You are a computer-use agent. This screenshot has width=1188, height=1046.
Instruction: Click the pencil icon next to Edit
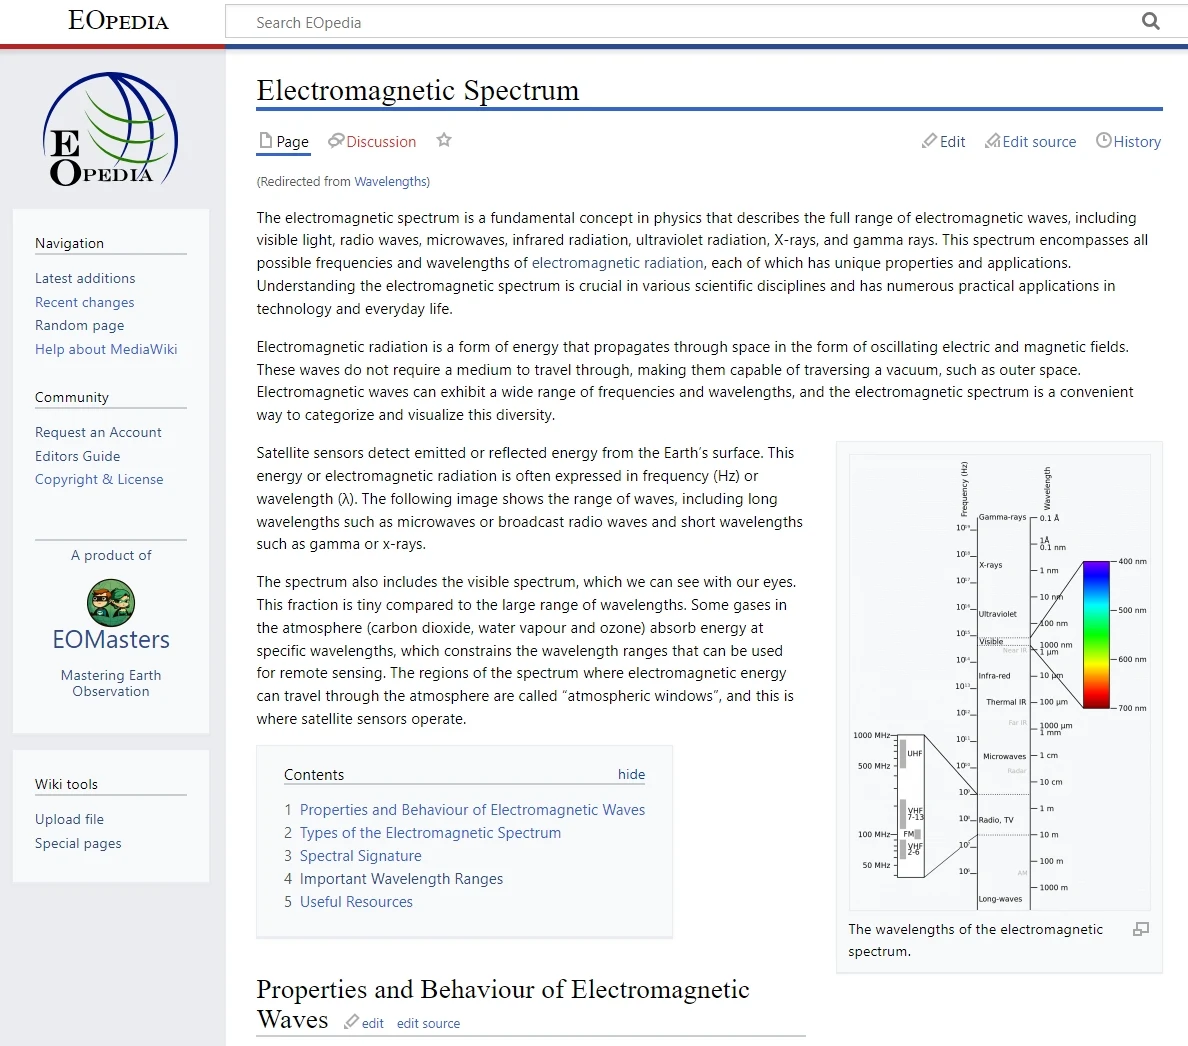pos(929,141)
